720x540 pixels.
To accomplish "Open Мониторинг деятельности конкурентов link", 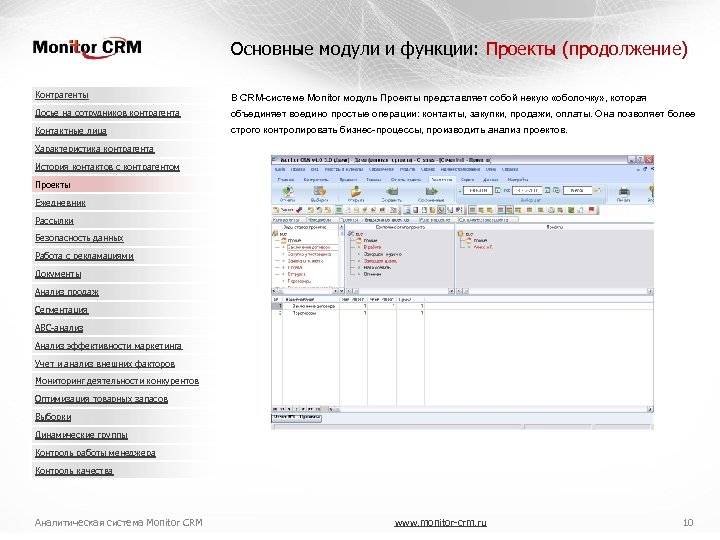I will pyautogui.click(x=117, y=381).
